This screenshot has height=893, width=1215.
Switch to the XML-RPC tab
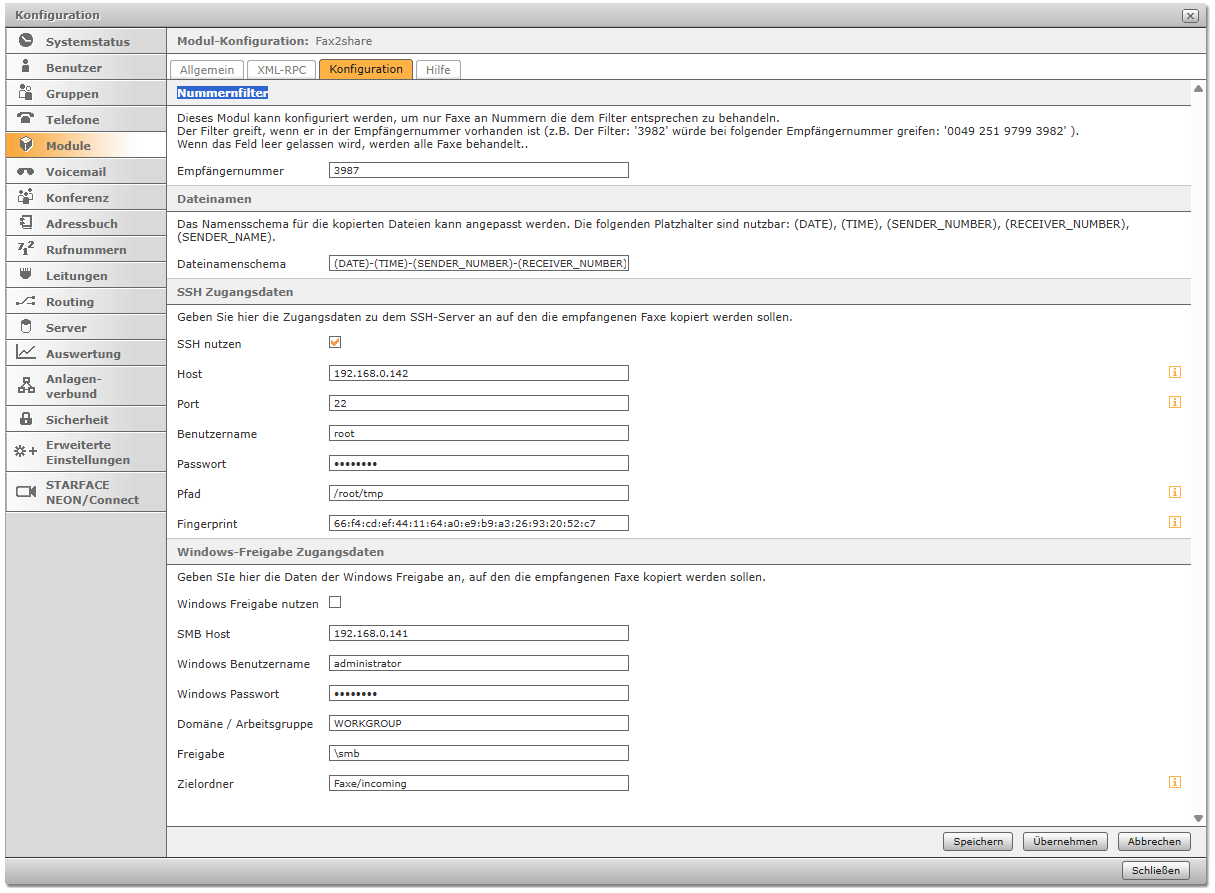click(x=280, y=70)
